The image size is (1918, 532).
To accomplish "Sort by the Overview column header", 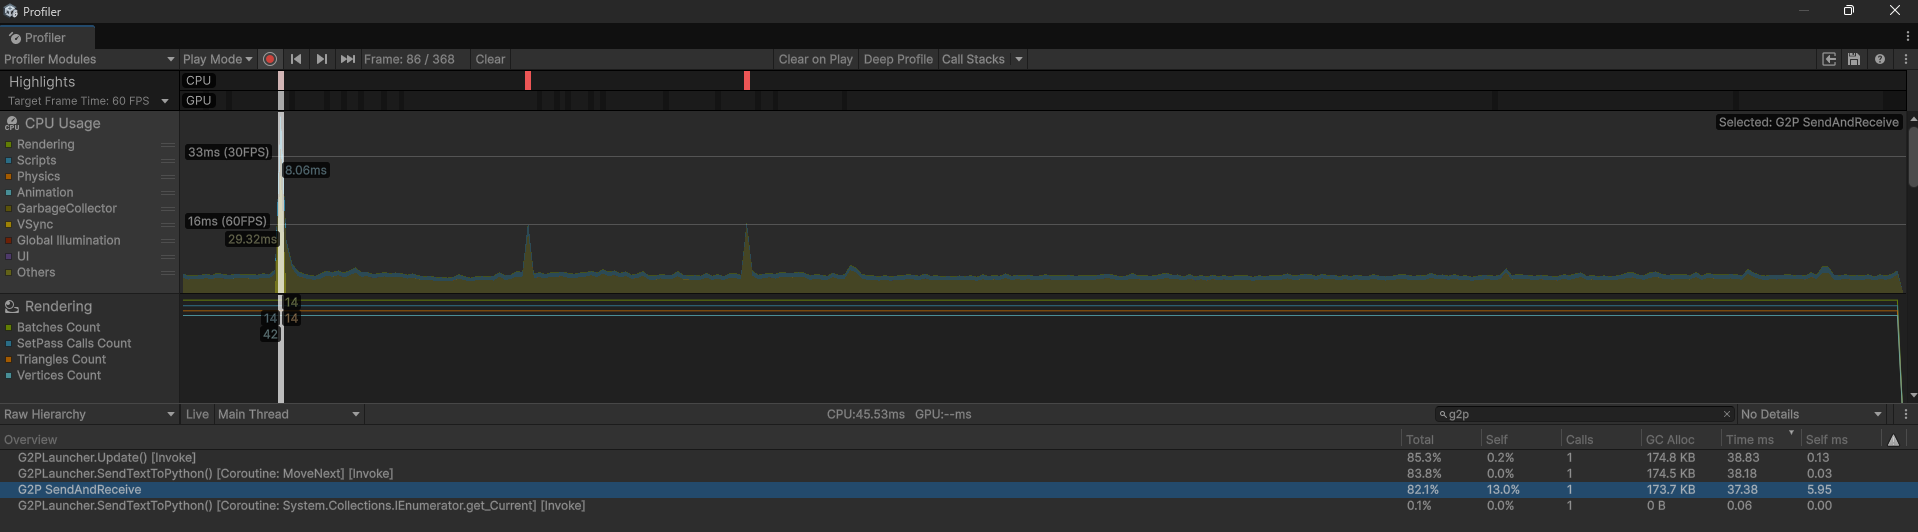I will [700, 440].
